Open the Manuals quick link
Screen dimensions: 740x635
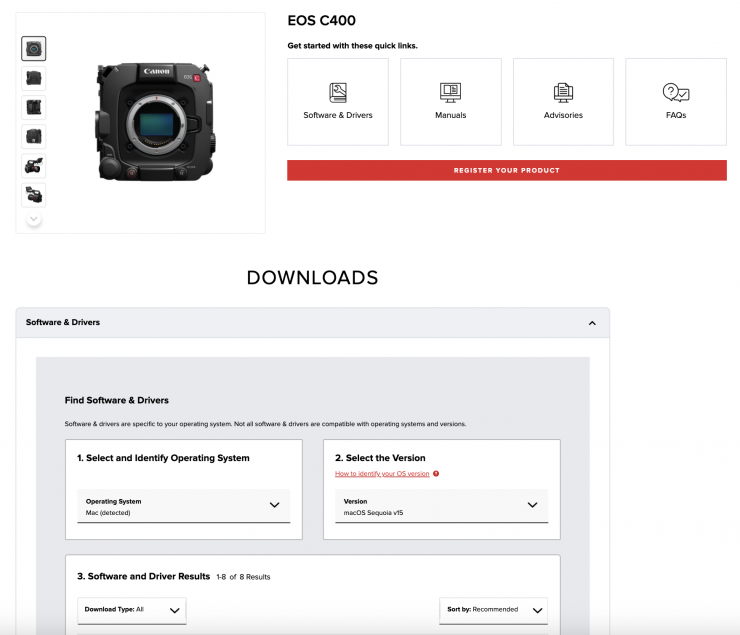point(450,101)
